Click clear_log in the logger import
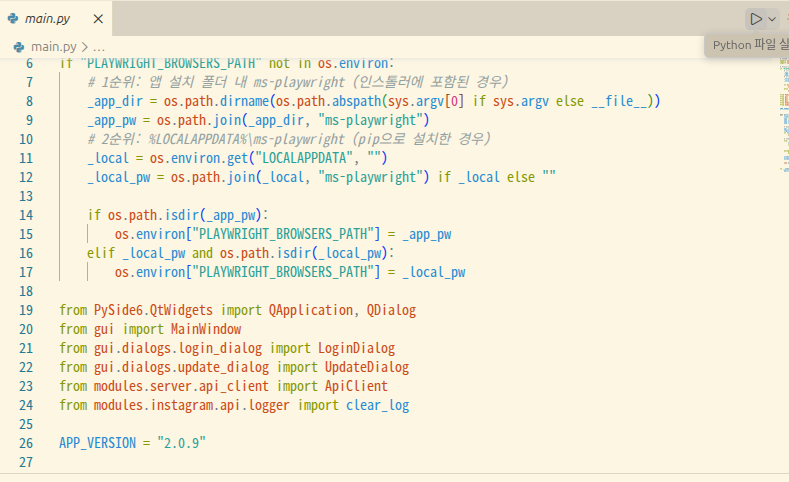Viewport: 789px width, 482px height. (377, 404)
